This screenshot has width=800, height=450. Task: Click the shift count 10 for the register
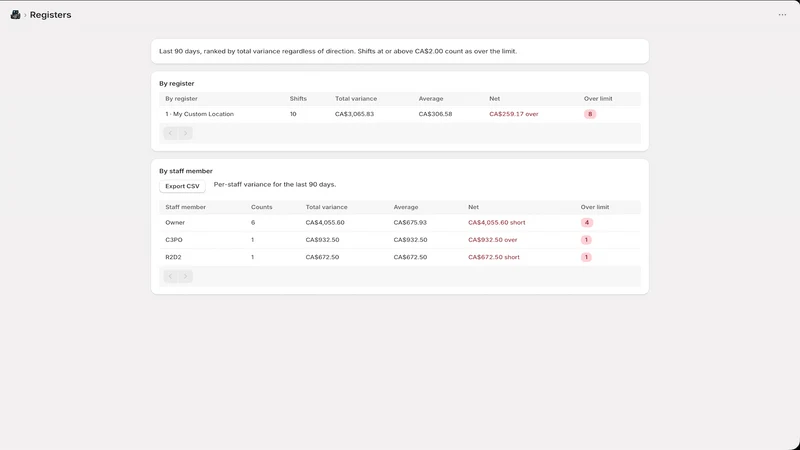point(293,114)
